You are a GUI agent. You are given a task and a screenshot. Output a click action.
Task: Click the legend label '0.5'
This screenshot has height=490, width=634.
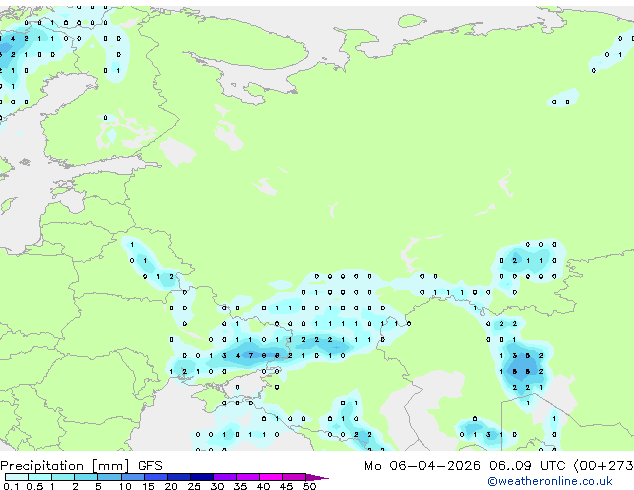(34, 486)
